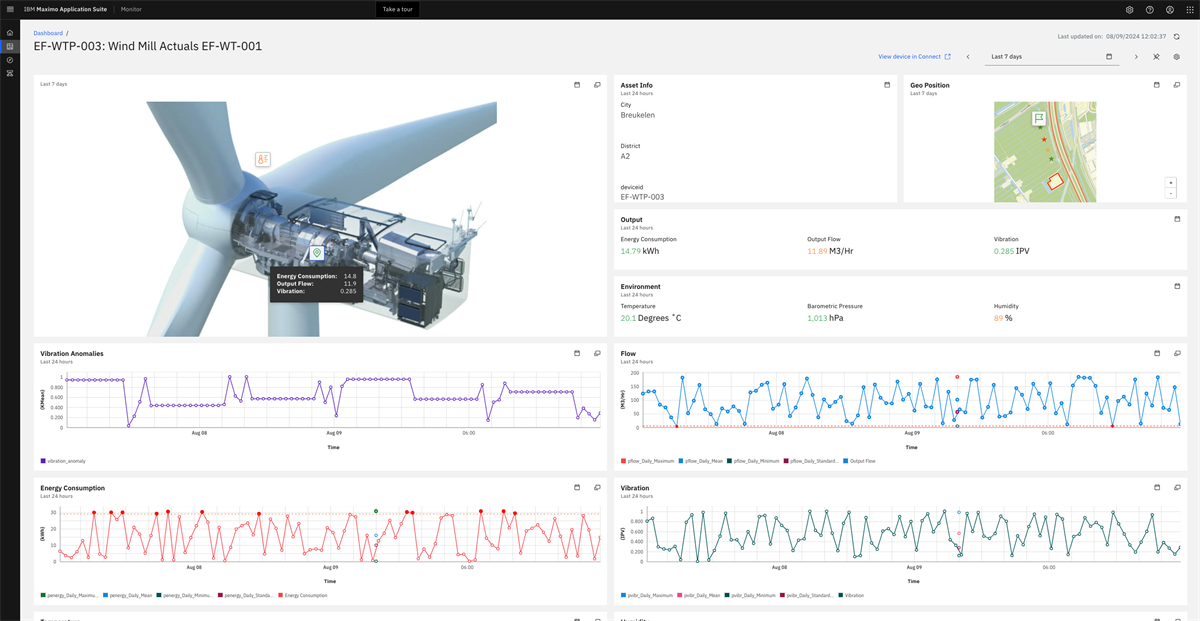Toggle Energy Consumption legend series
Screen dimensions: 1200x621
point(303,595)
